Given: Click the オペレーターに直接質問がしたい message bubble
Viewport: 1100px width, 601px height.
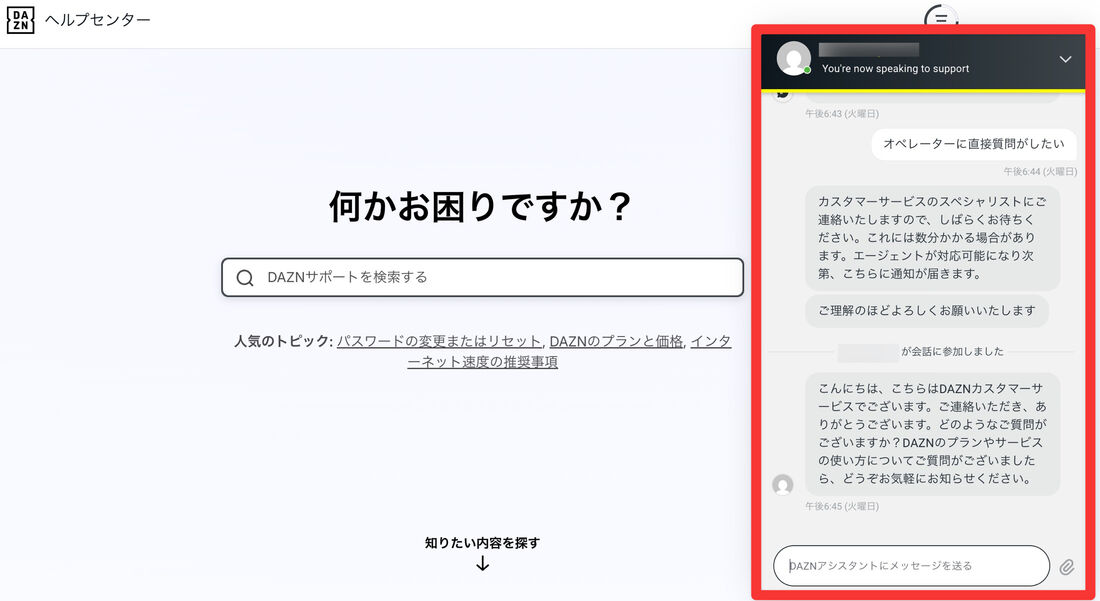Looking at the screenshot, I should point(973,143).
